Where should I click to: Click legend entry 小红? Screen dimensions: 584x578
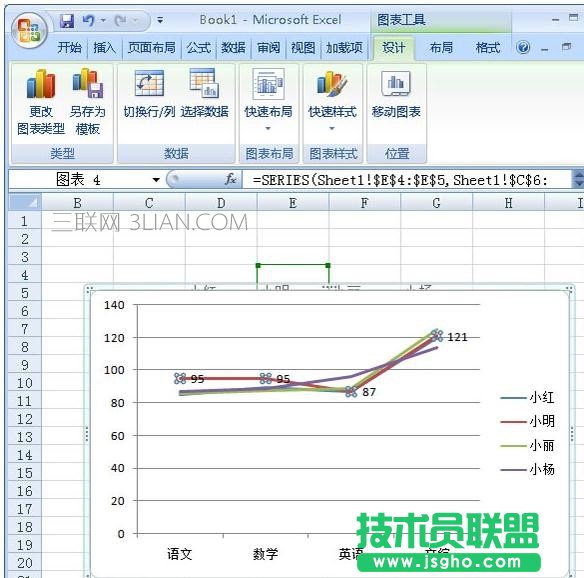(527, 398)
